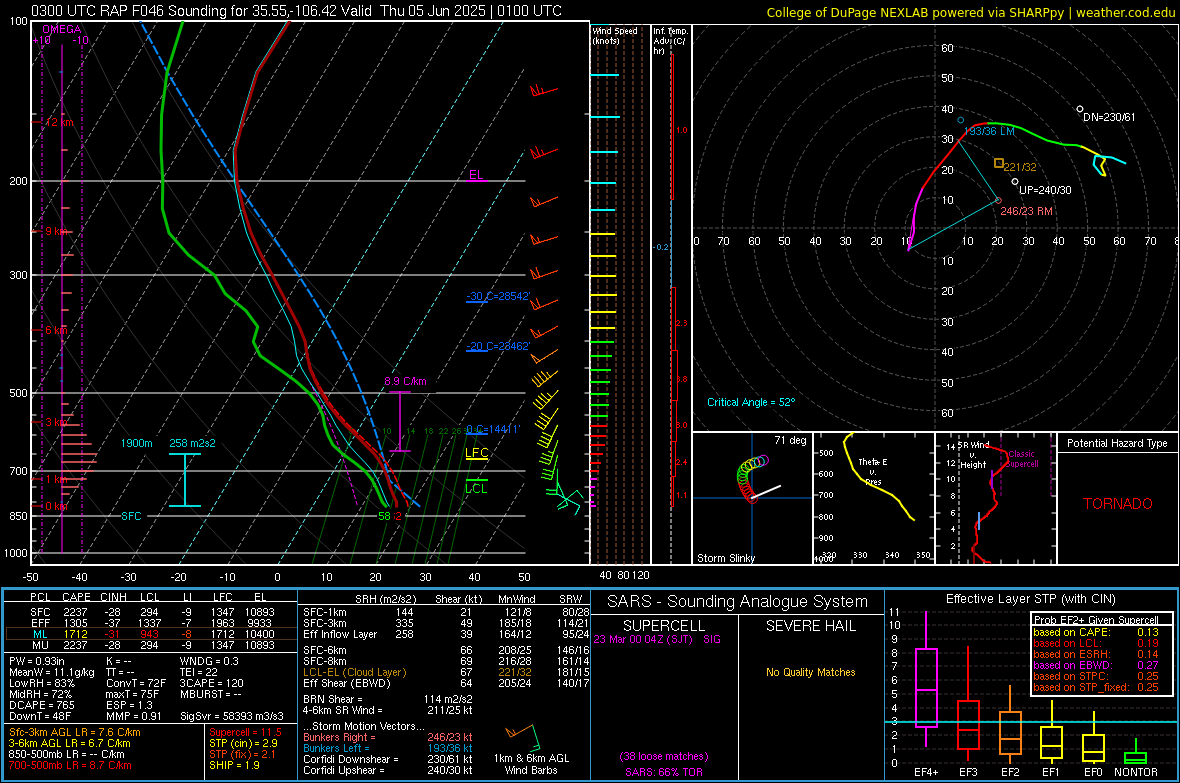Click the 8.9 C/km lapse rate label

point(405,381)
